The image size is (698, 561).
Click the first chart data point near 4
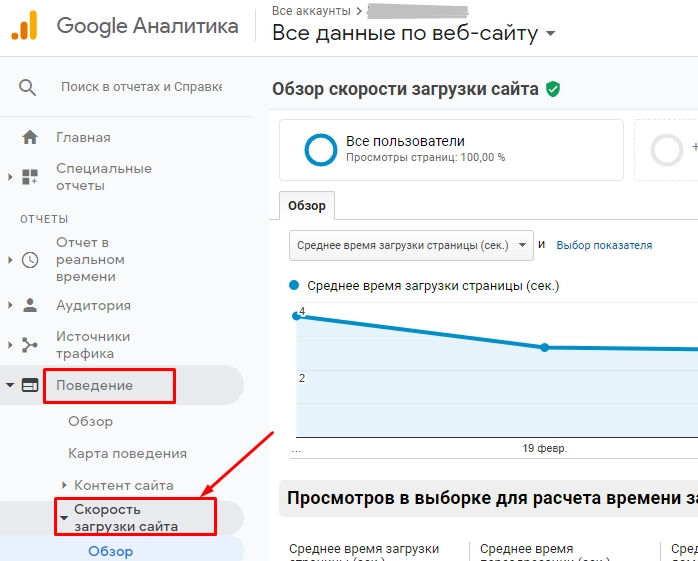pos(296,316)
